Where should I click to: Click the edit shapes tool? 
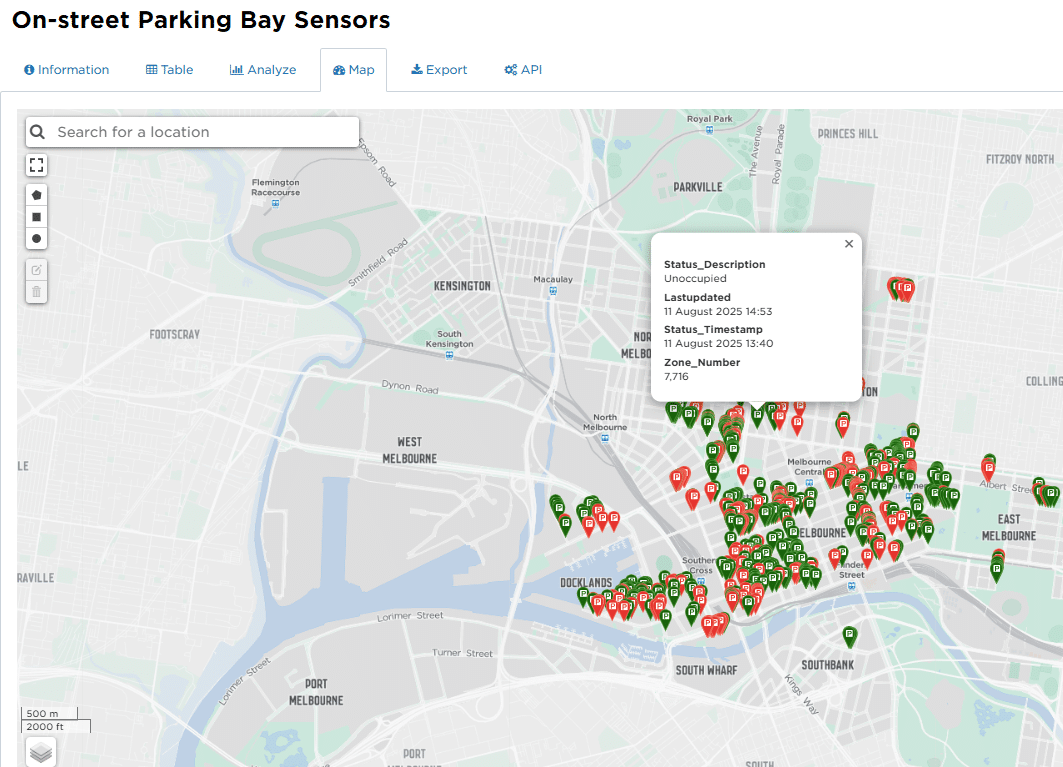(37, 270)
